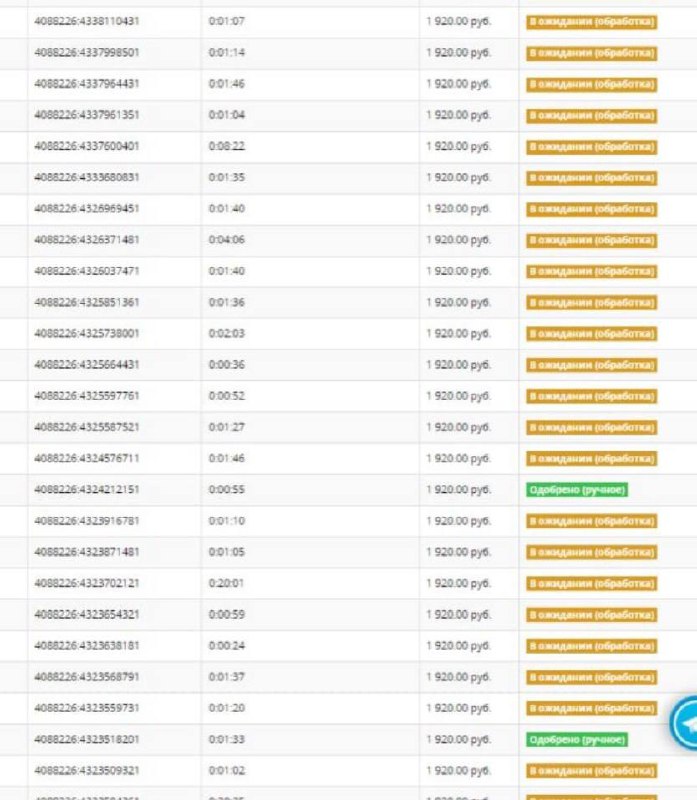Screen dimensions: 697x800
Task: Click the pending badge in the 0:08:22 row
Action: point(592,146)
